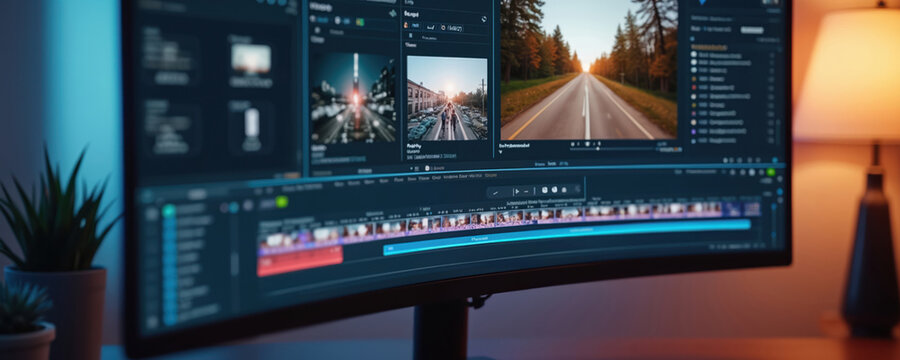This screenshot has width=900, height=360.
Task: Select the night city street thumbnail
Action: (354, 98)
